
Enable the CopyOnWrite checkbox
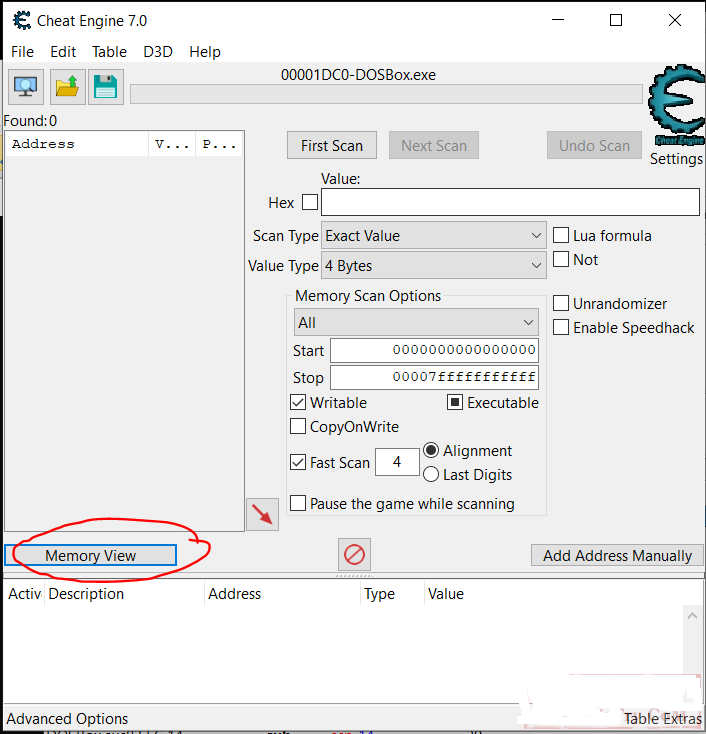pos(298,426)
